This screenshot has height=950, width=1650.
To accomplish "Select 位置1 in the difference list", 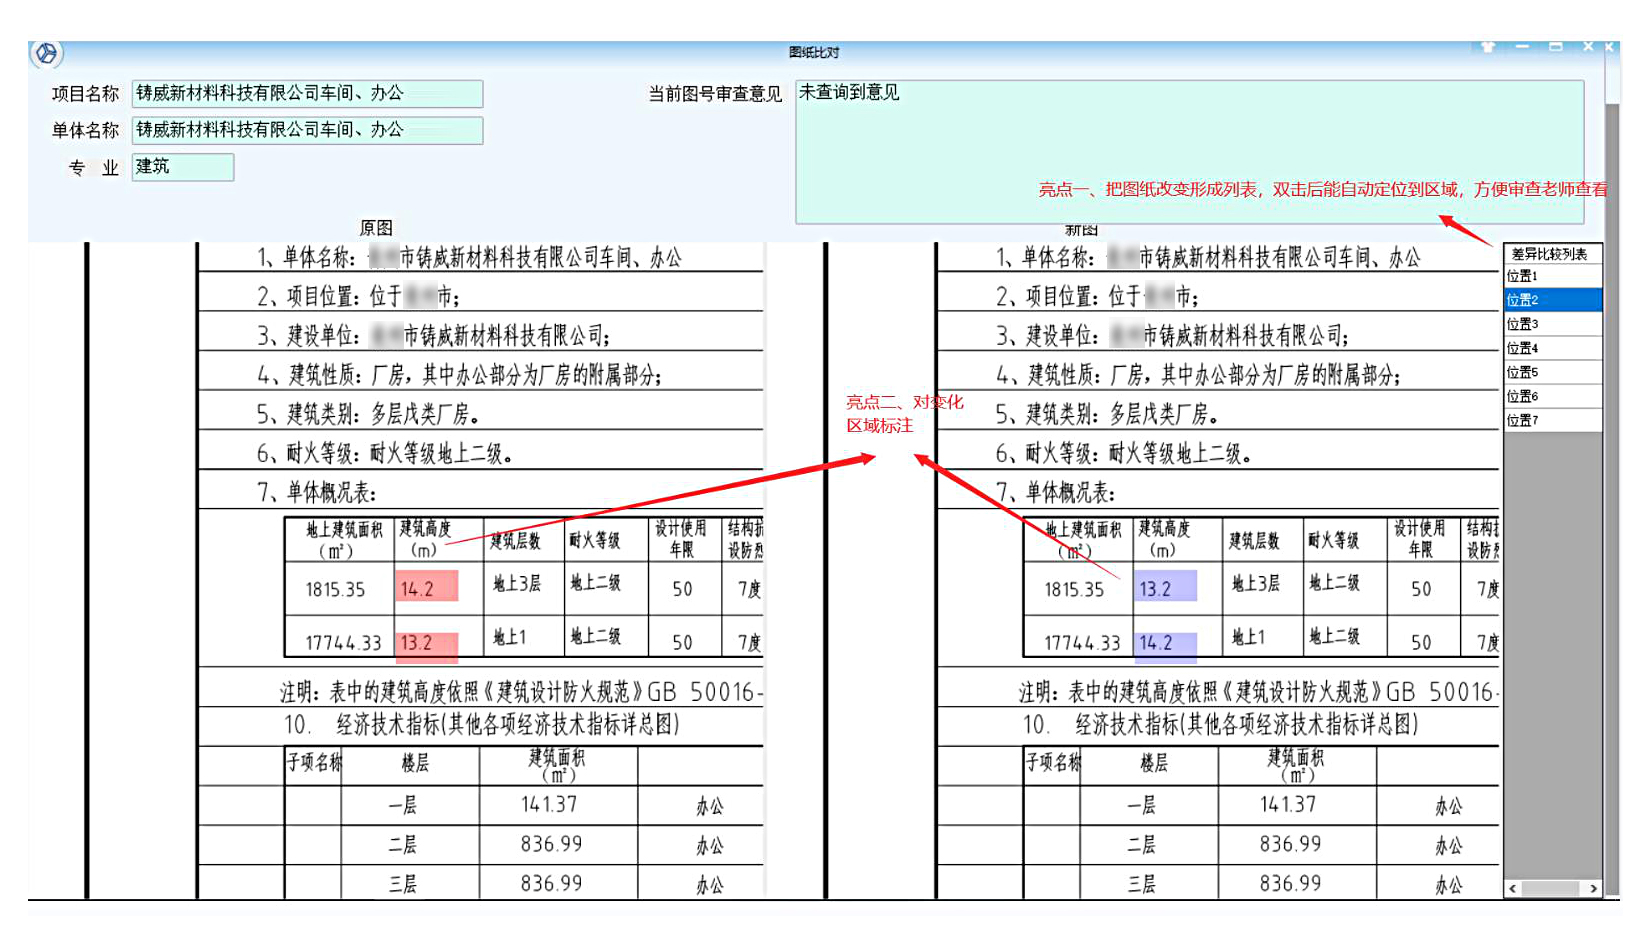I will (1552, 276).
